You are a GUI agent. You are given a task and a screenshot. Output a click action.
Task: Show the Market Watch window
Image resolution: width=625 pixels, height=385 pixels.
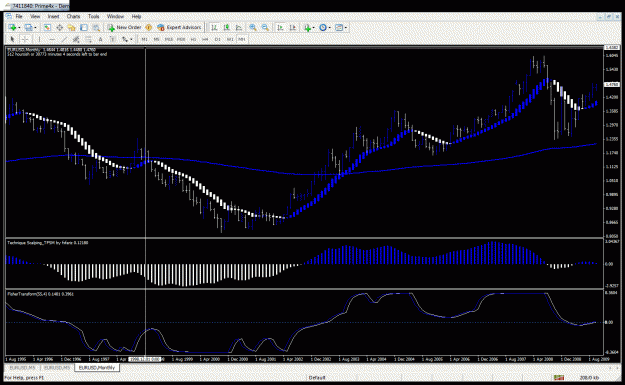pyautogui.click(x=47, y=28)
